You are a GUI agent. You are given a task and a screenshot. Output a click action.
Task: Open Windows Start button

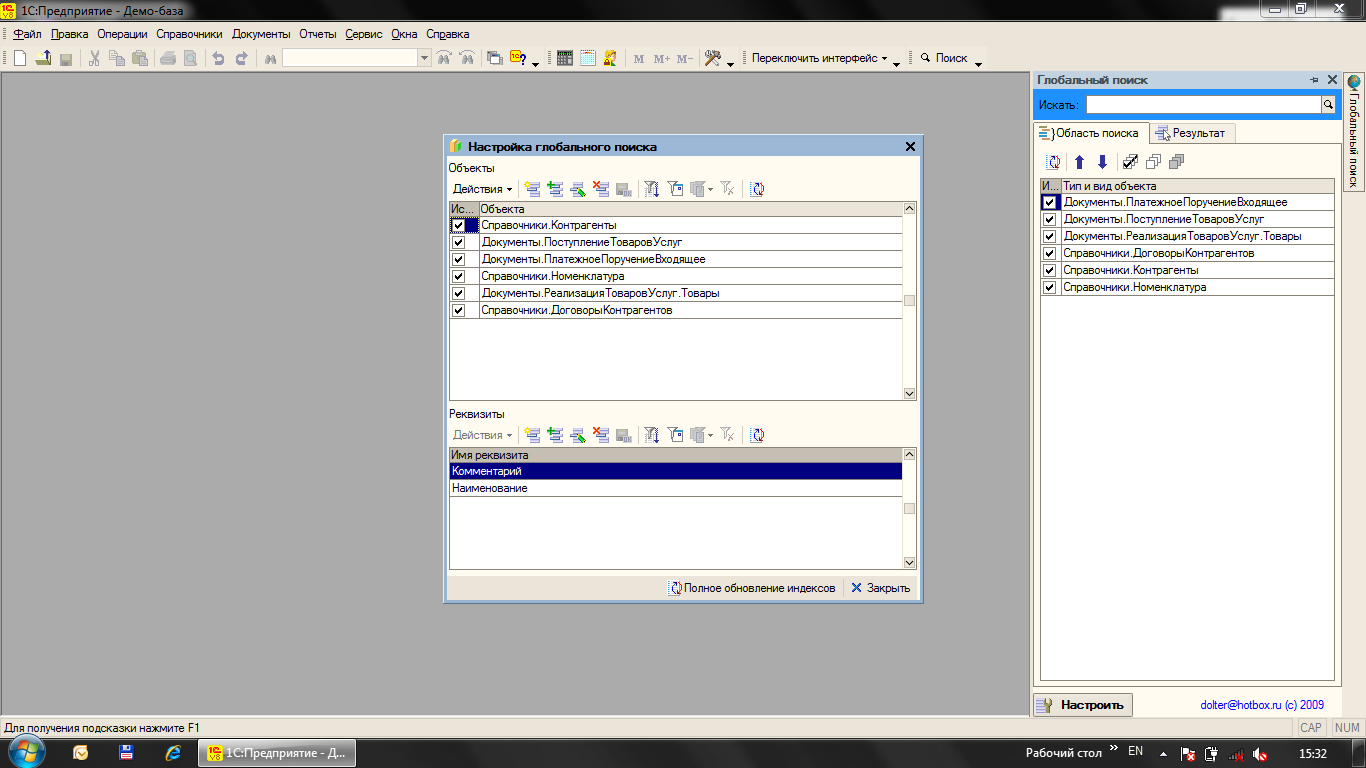point(27,752)
